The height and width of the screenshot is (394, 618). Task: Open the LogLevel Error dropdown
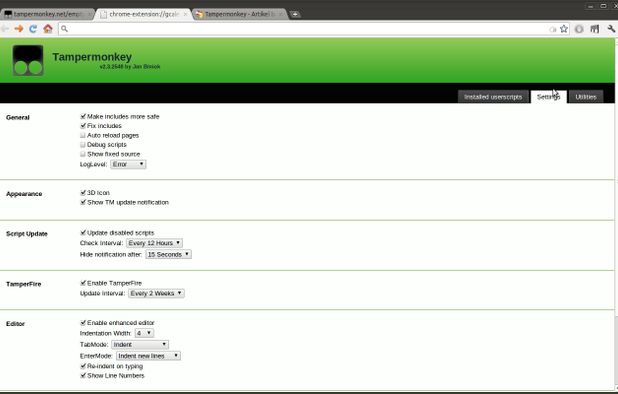[128, 164]
